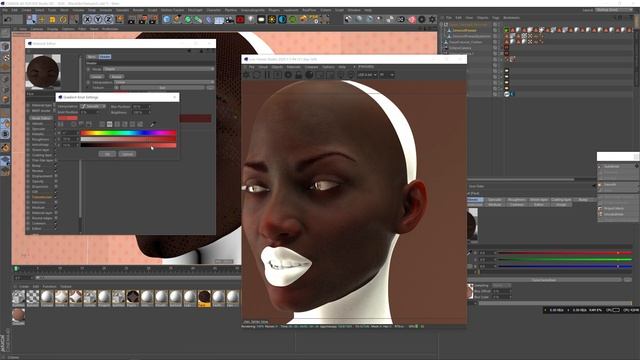Select the Rotate tool in the top toolbar
Screen dimensions: 640x360
63,19
